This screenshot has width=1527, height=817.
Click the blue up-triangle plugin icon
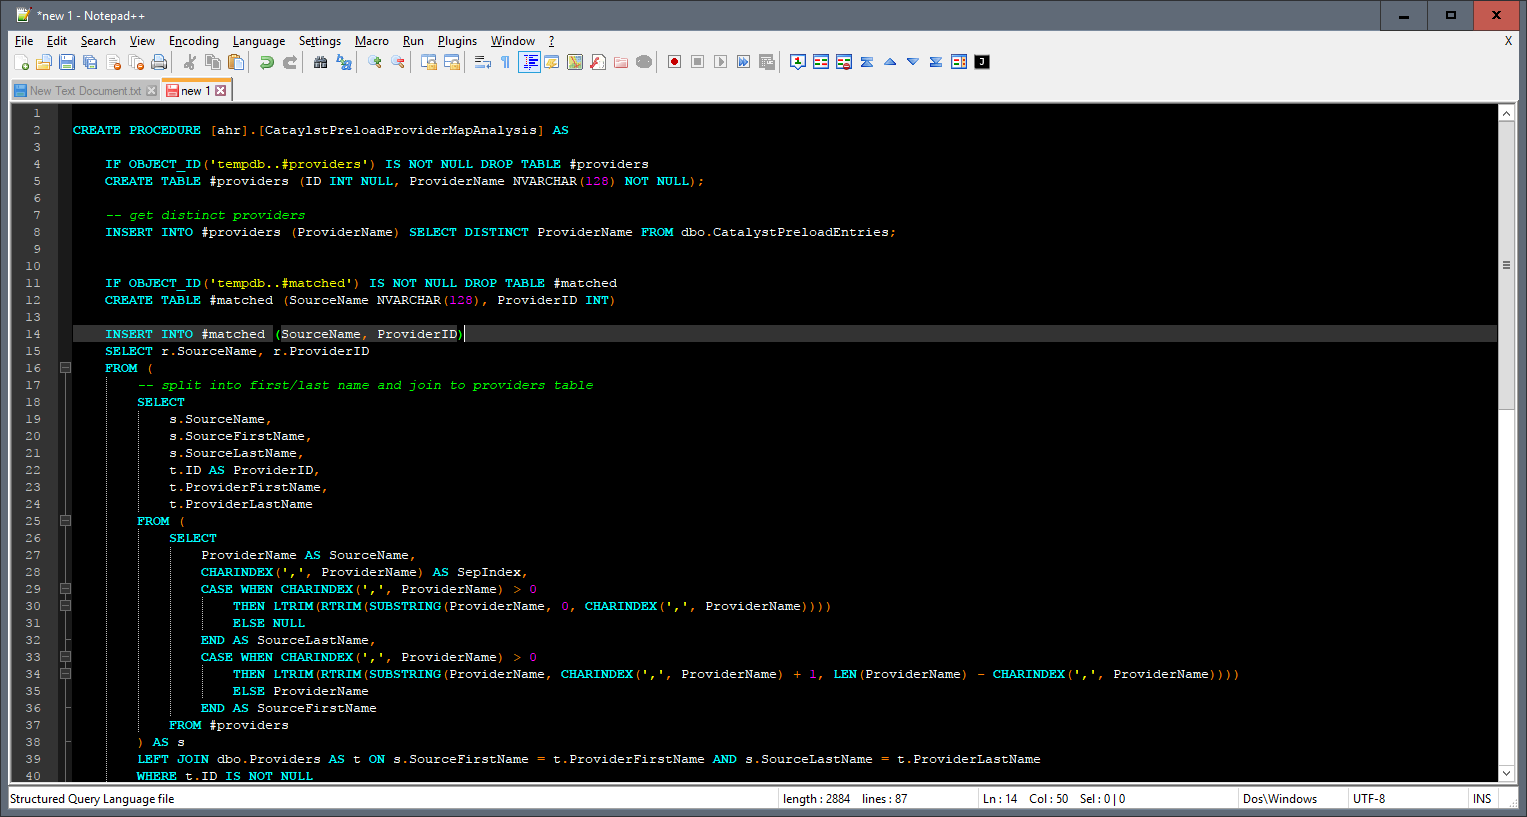[890, 62]
